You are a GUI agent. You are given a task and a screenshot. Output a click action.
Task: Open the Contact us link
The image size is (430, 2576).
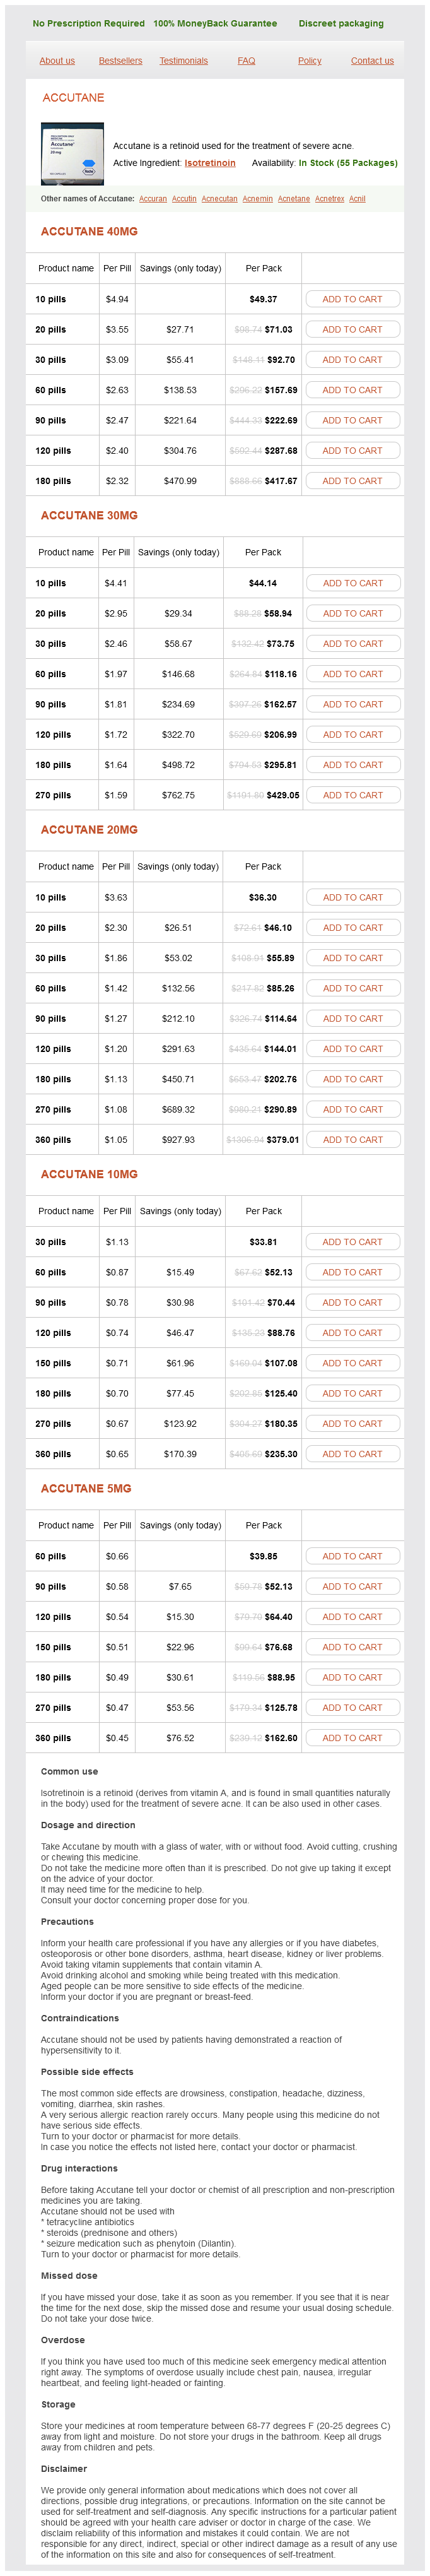coord(372,61)
